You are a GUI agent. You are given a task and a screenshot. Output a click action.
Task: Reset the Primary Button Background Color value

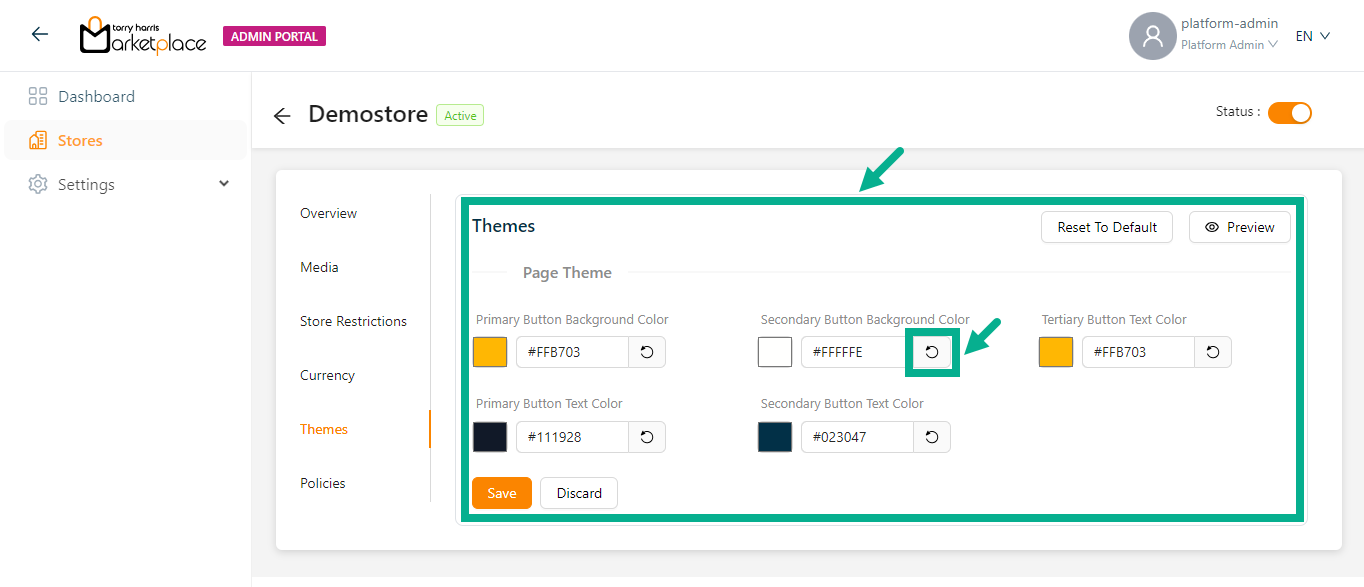[647, 352]
